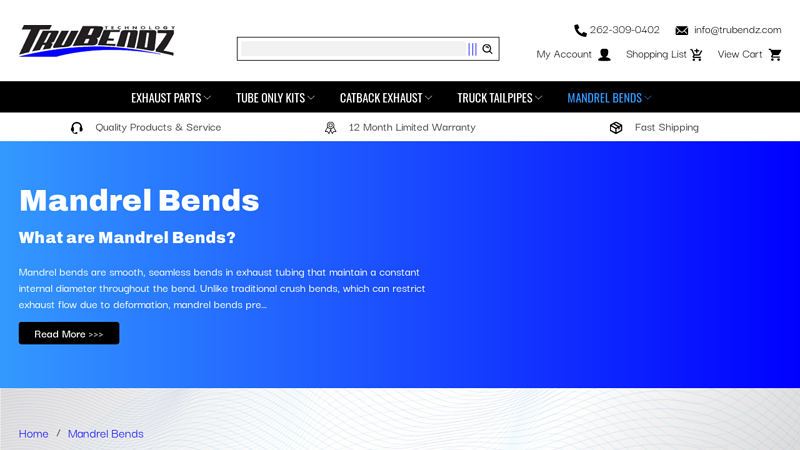Image resolution: width=800 pixels, height=450 pixels.
Task: Open the Catback Exhaust dropdown menu
Action: coord(386,98)
